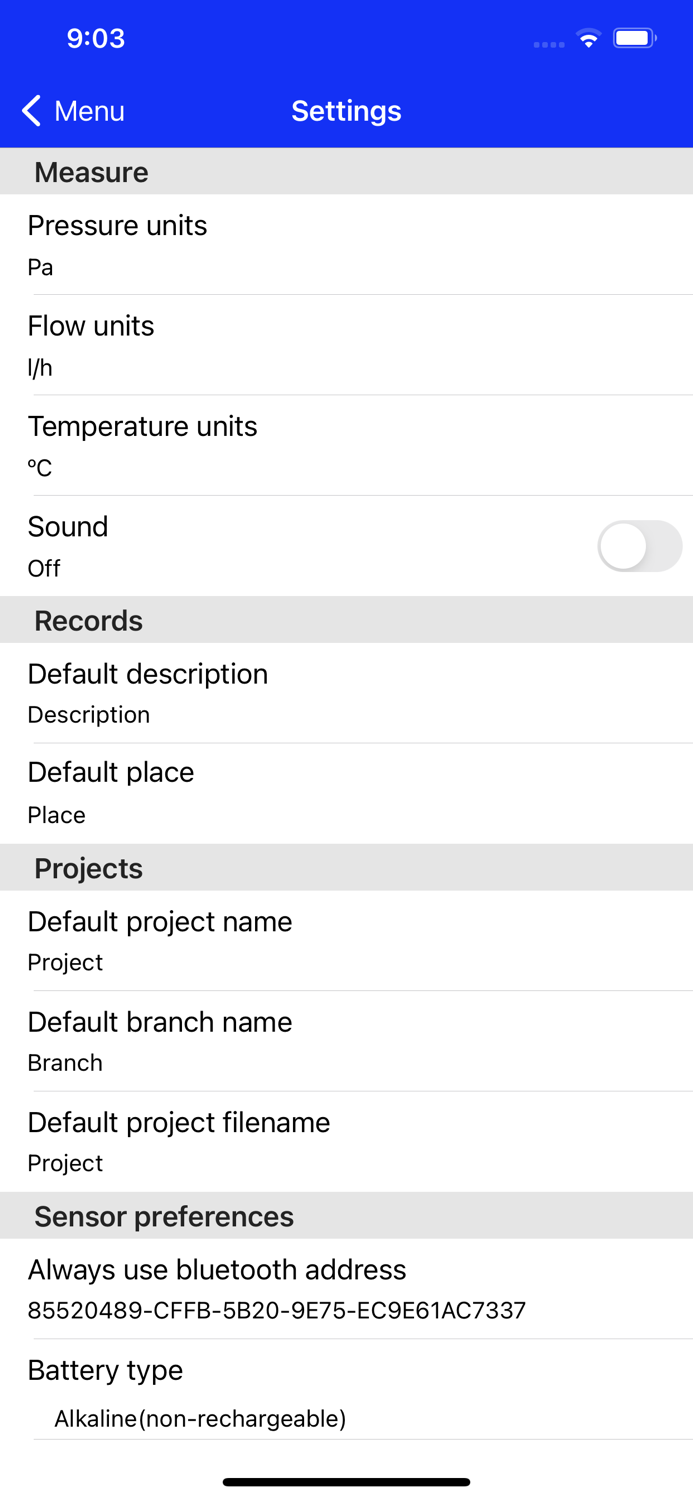
Task: Change the Flow units setting
Action: pos(346,345)
